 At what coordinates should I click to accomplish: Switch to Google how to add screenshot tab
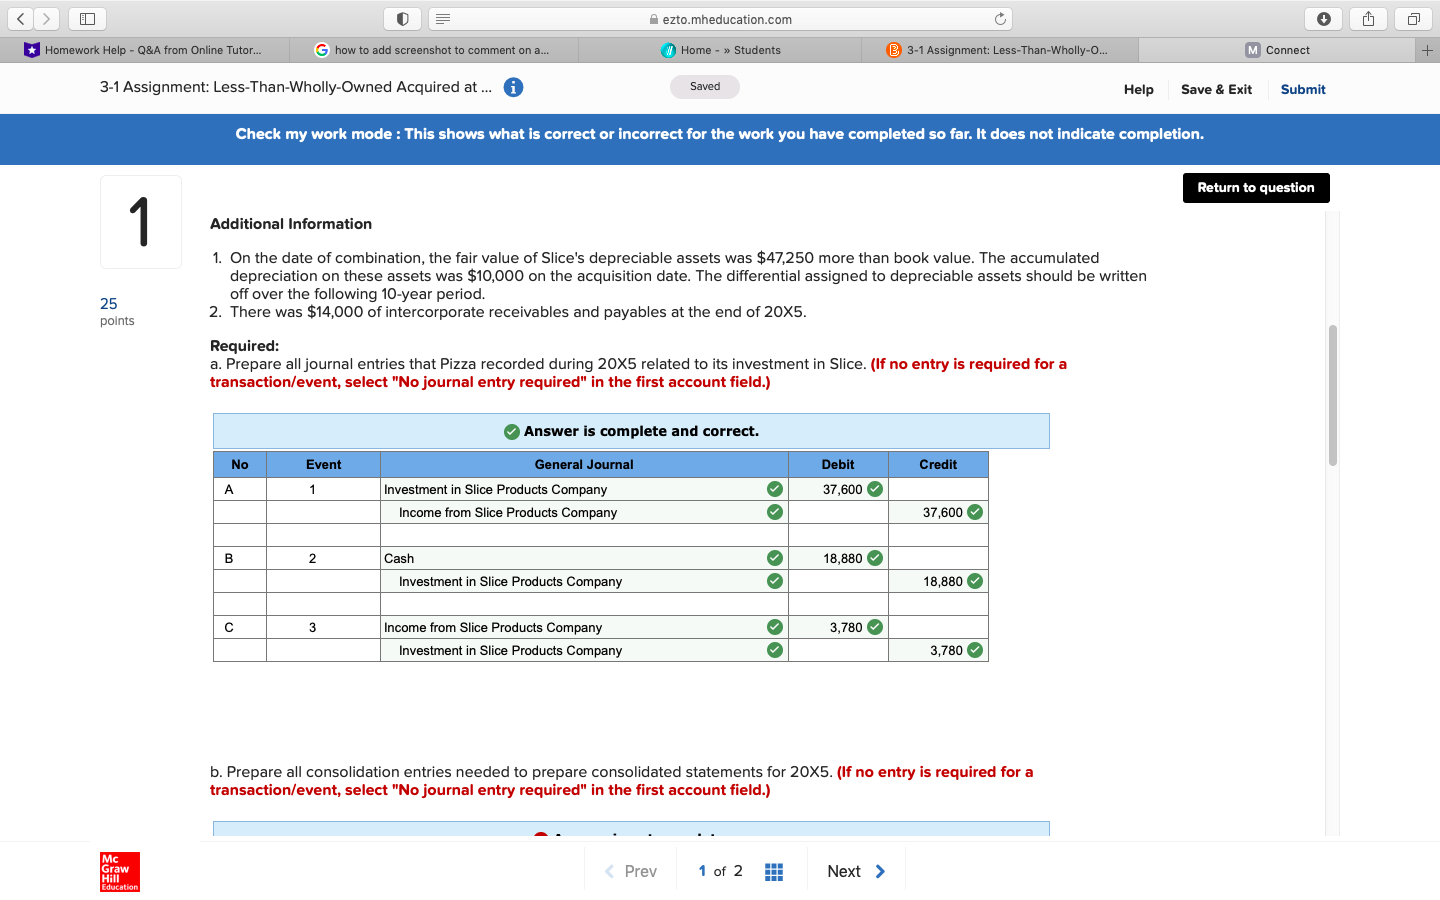click(433, 50)
